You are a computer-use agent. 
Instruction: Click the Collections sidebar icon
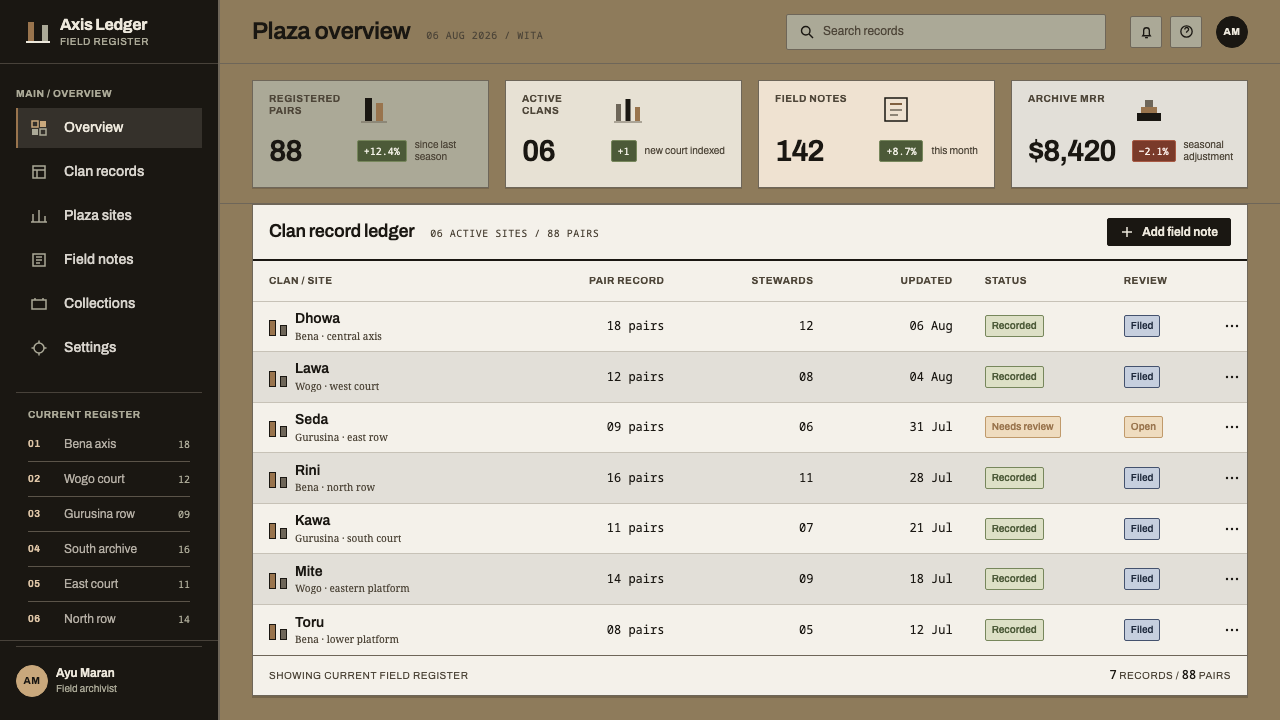click(39, 304)
